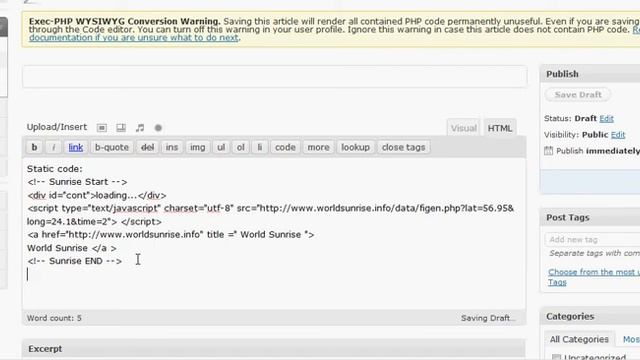Viewport: 640px width, 360px height.
Task: Click 'World Sunrise </a >' code line
Action: click(72, 248)
